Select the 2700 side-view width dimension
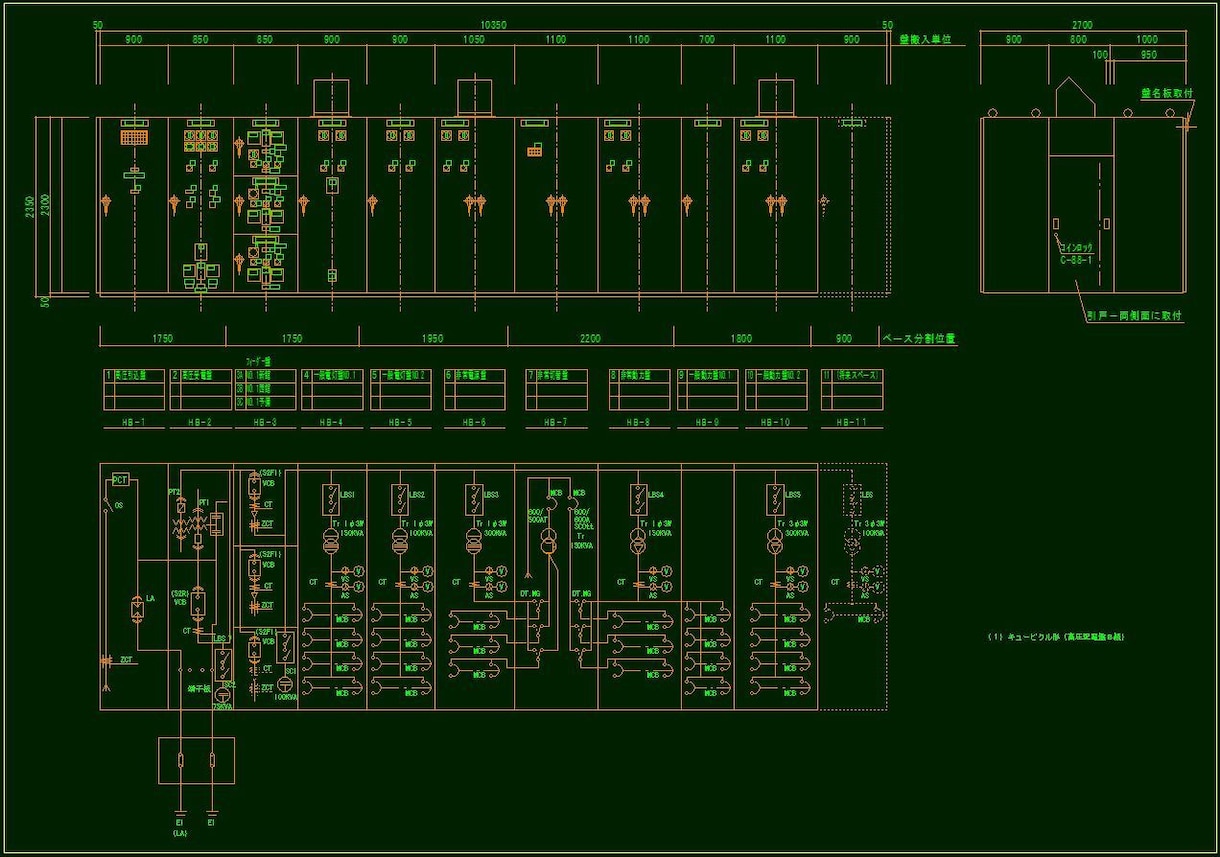The image size is (1220, 857). [x=1082, y=24]
